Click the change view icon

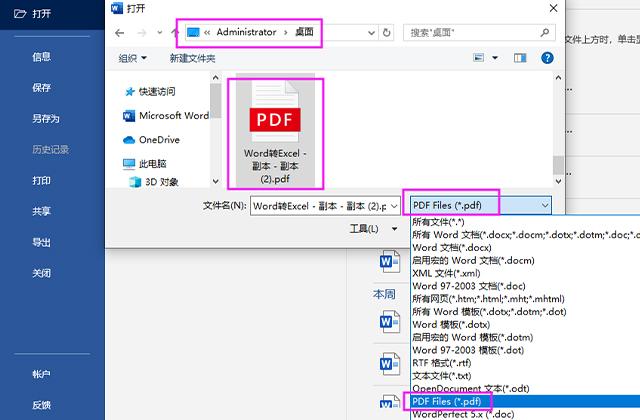[478, 58]
